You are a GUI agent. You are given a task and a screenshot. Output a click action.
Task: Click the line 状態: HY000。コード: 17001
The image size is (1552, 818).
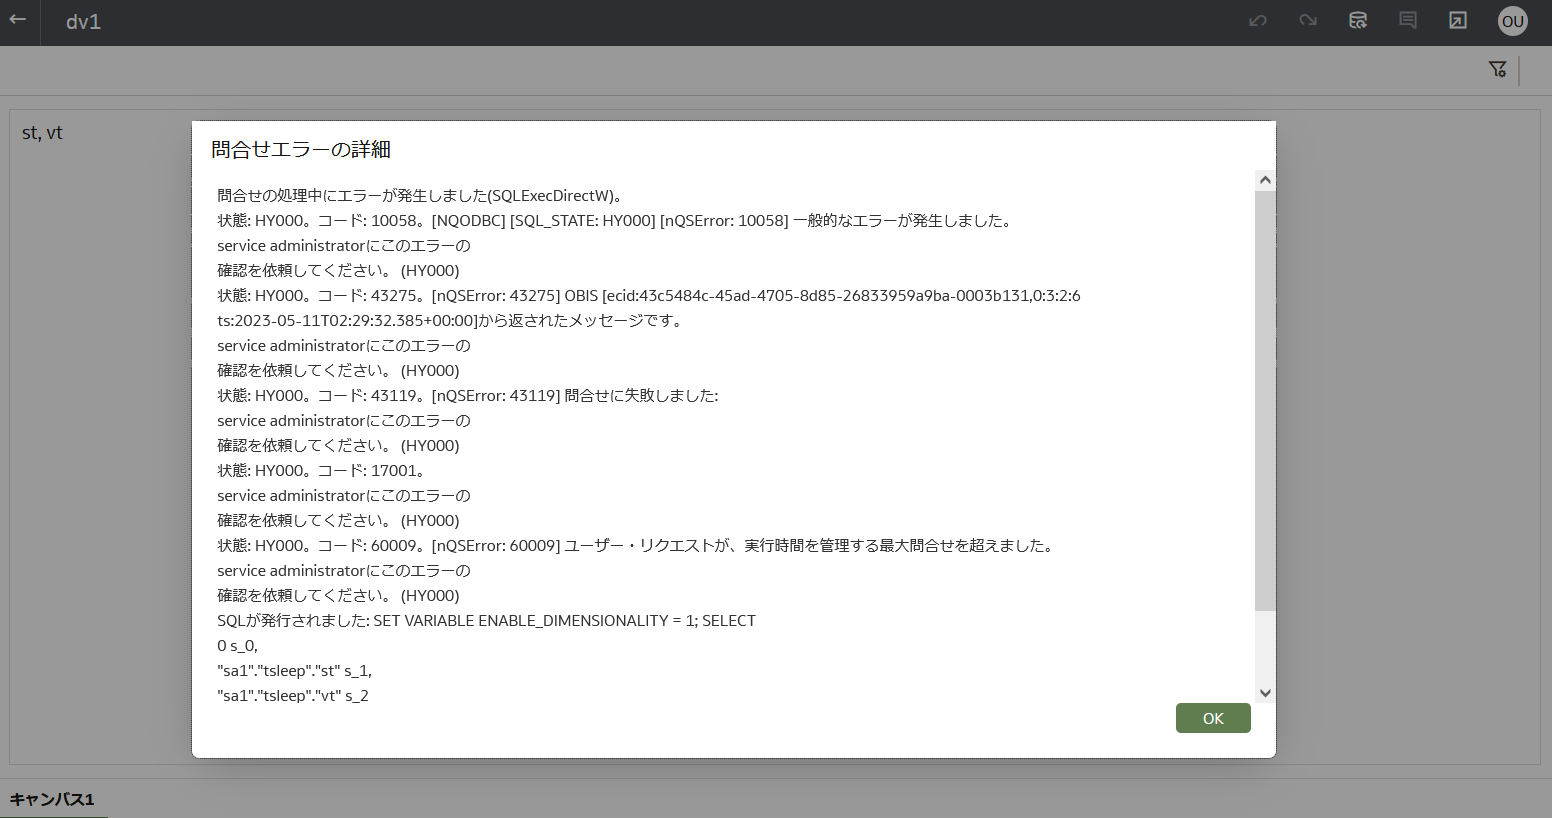[x=323, y=471]
